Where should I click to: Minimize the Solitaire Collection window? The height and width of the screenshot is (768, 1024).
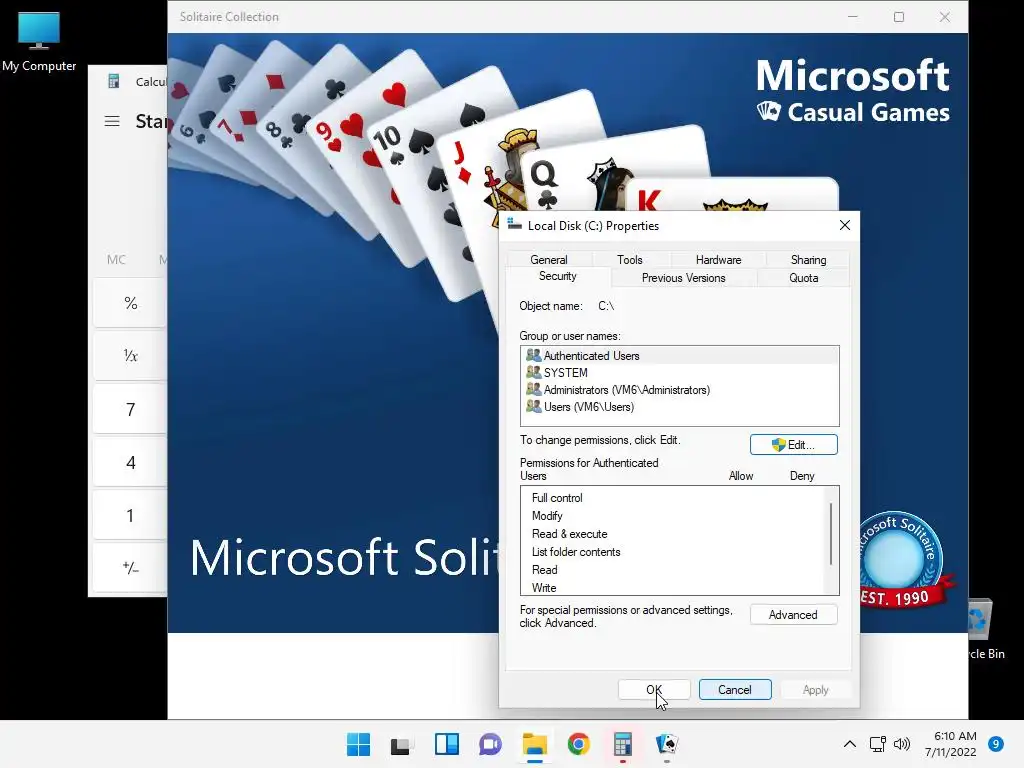pyautogui.click(x=853, y=17)
